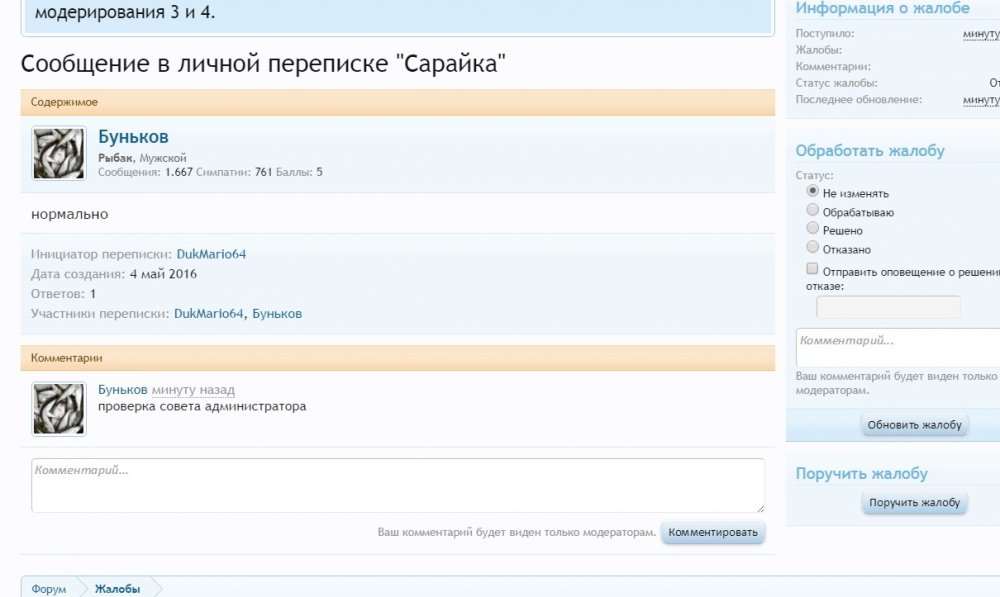Select 'Обрабатываю' status radio button
1000x597 pixels.
coord(813,210)
